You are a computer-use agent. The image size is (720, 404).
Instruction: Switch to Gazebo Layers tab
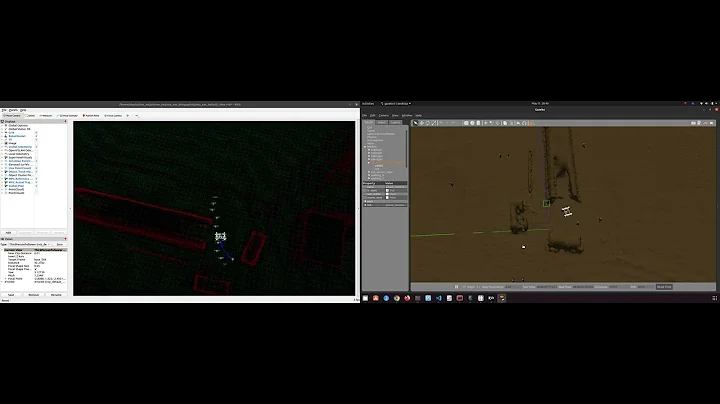click(395, 123)
